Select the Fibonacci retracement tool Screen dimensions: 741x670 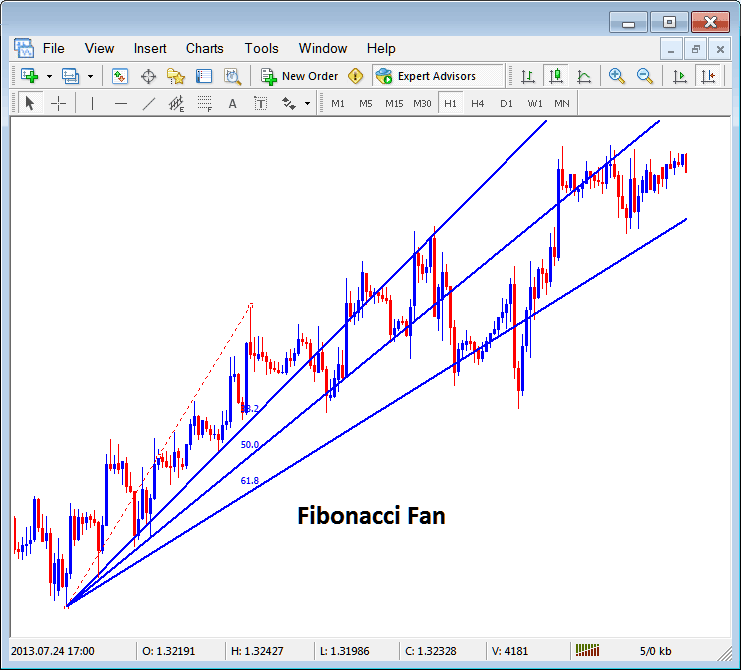tap(205, 103)
